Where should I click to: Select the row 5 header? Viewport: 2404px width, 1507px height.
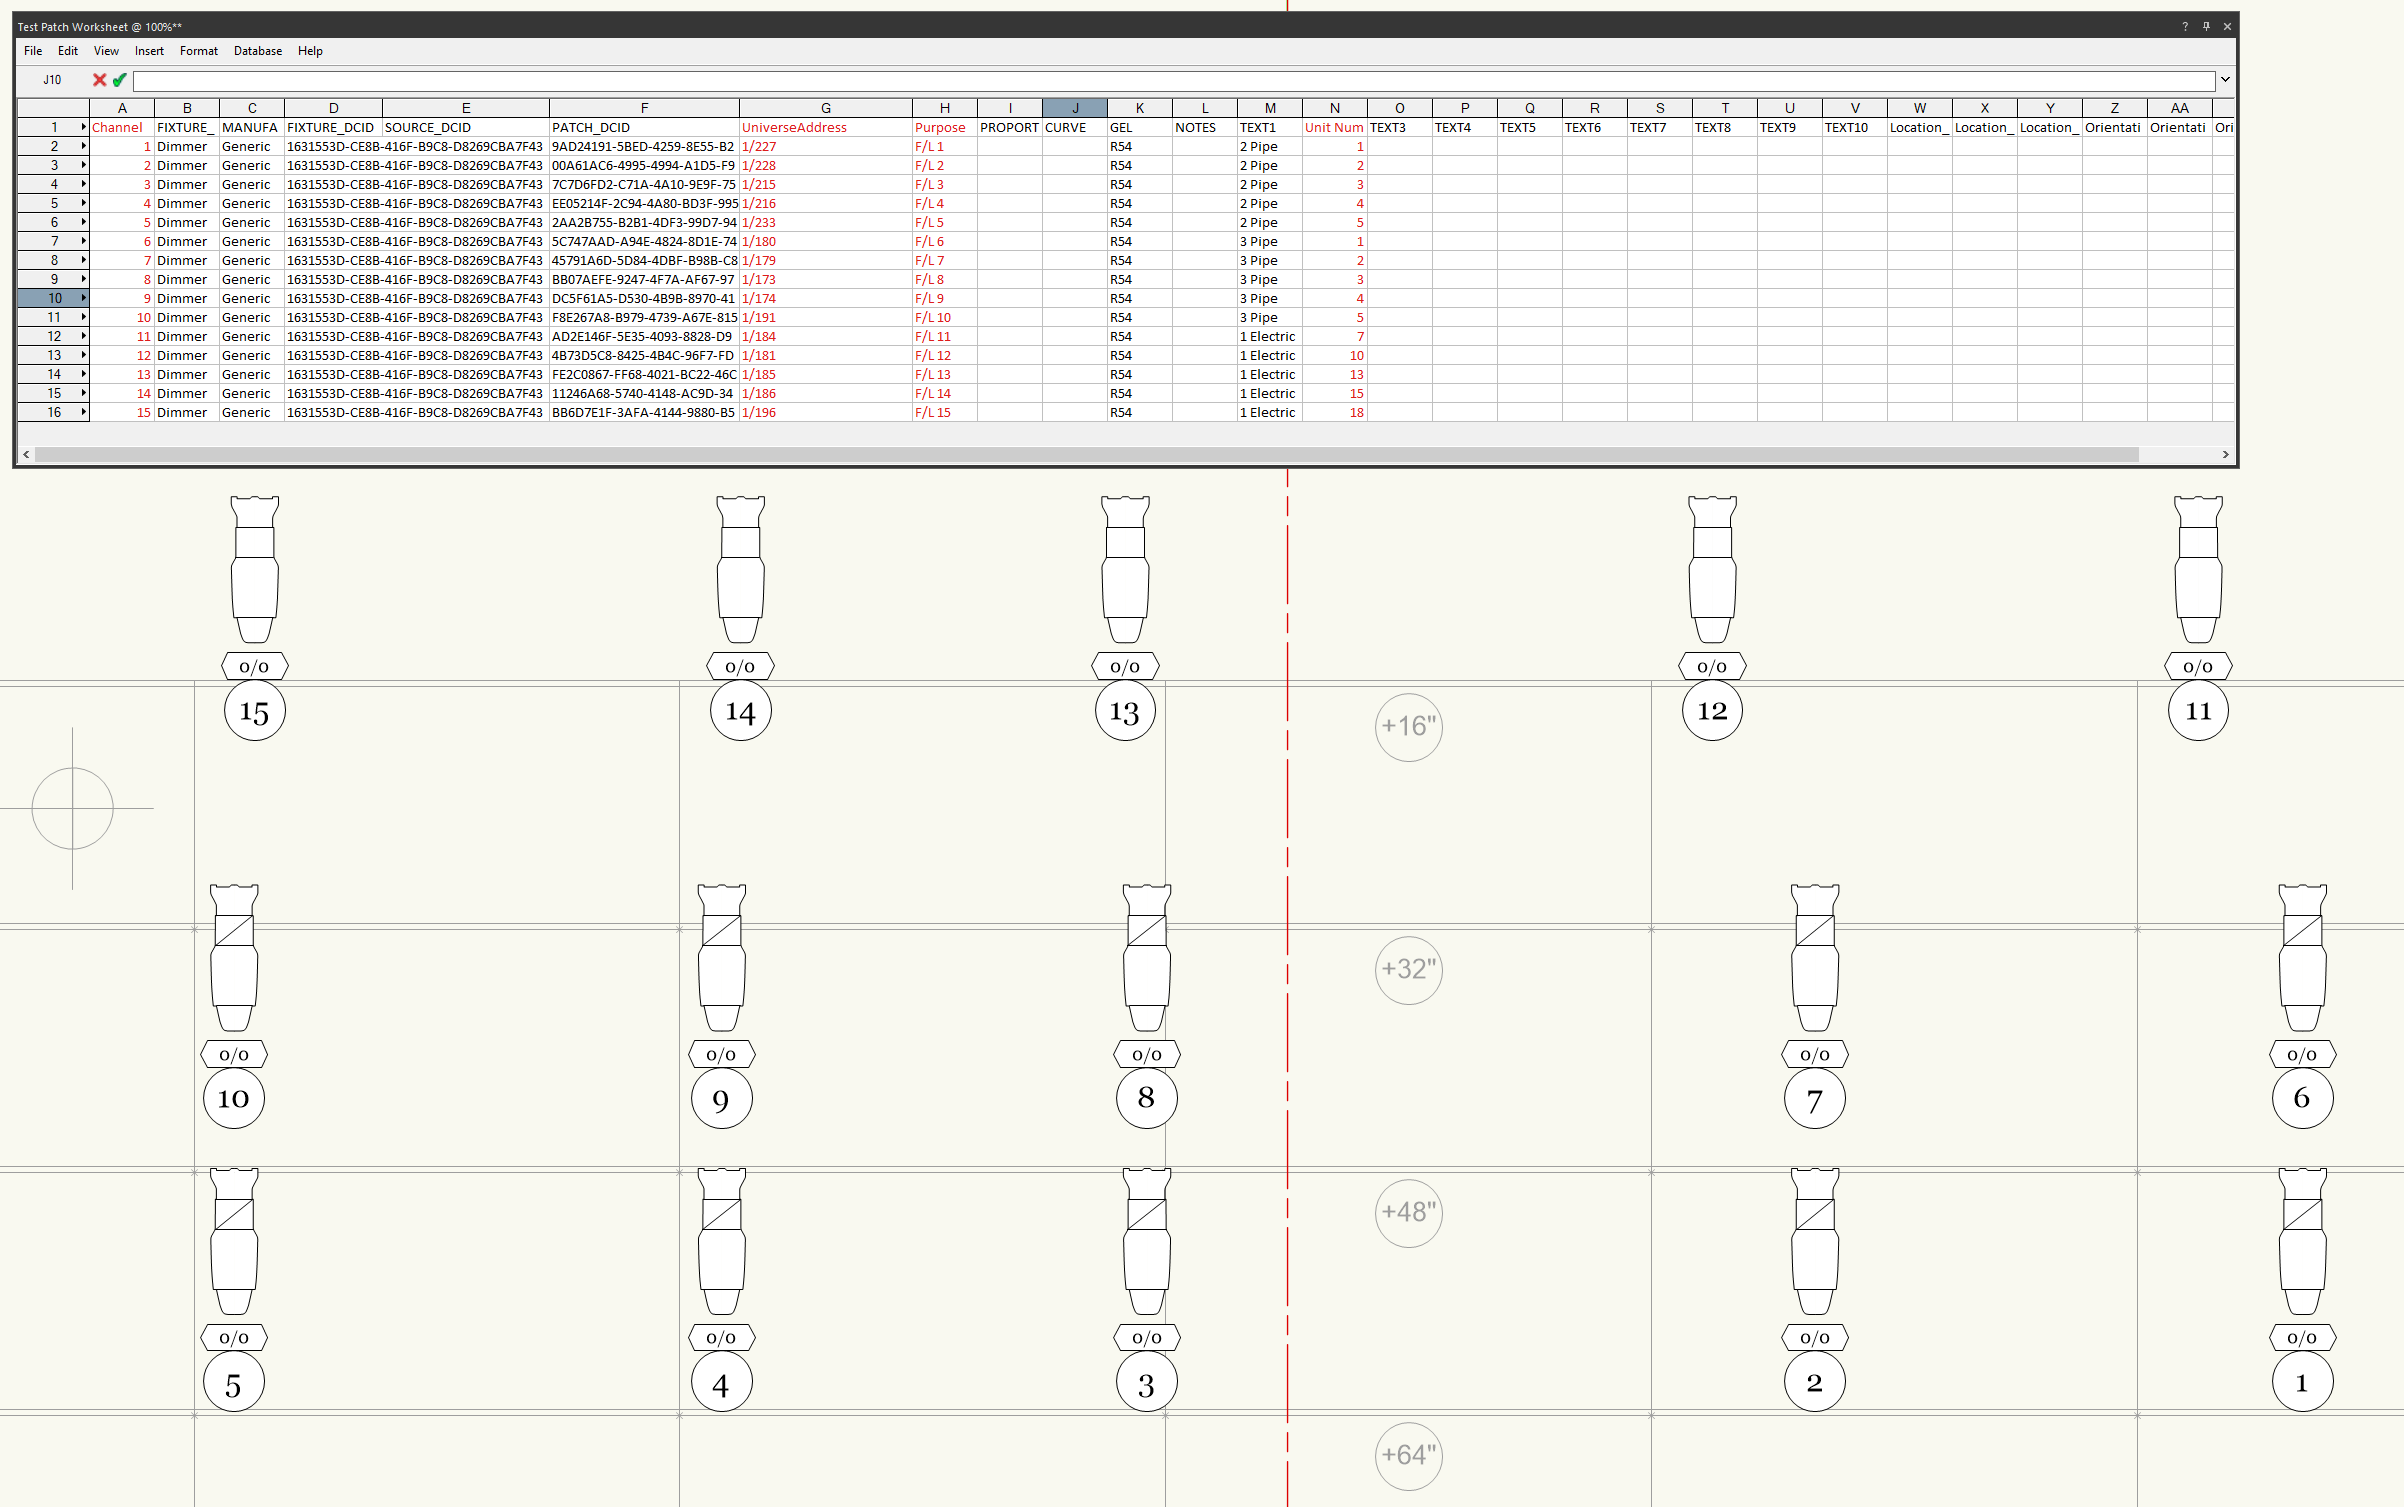click(x=53, y=203)
